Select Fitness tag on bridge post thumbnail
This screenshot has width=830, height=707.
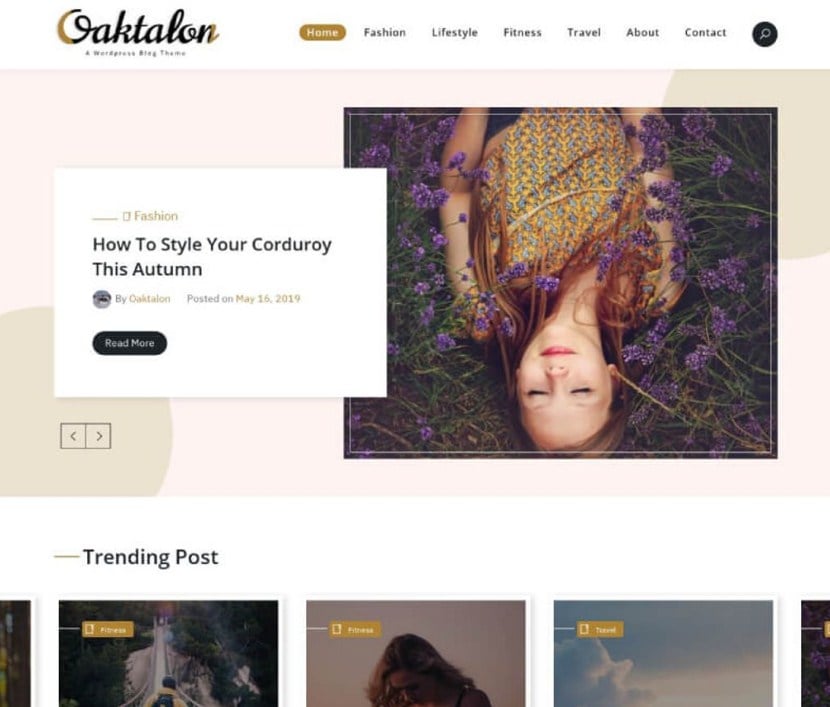pos(107,629)
